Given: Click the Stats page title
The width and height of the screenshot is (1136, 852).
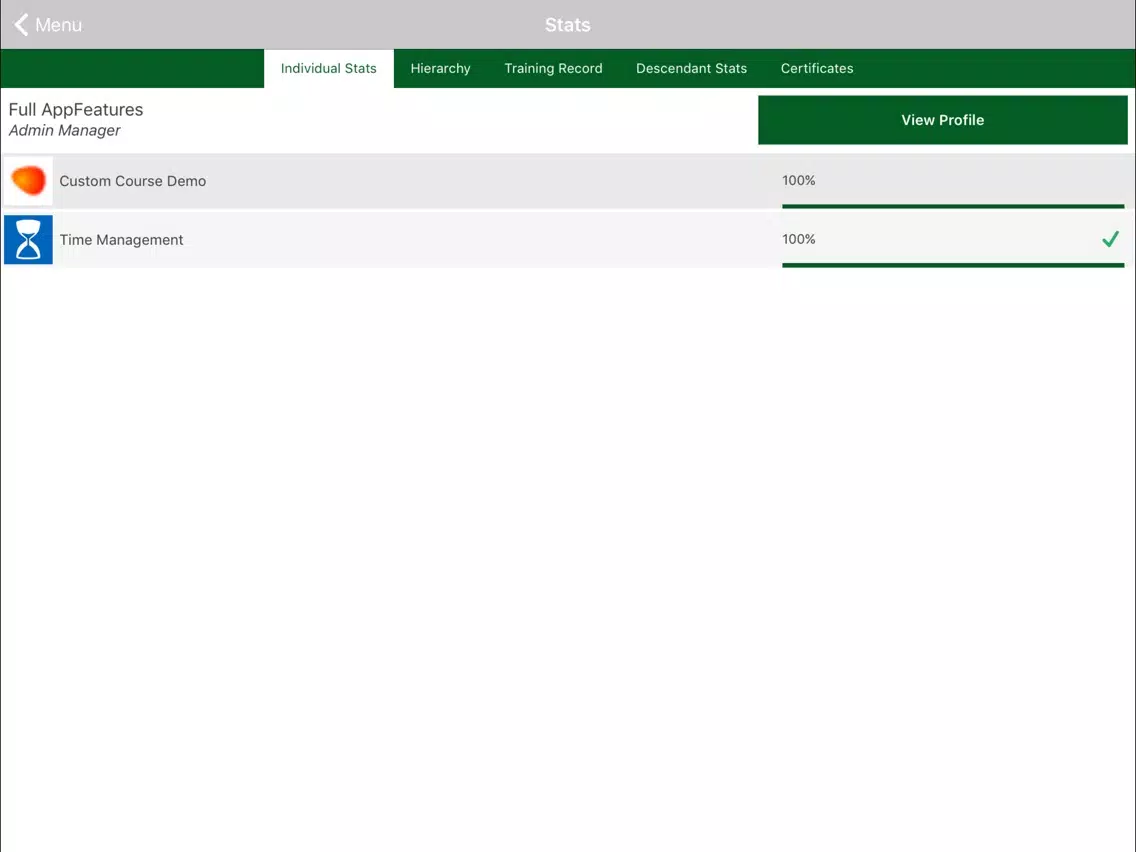Looking at the screenshot, I should tap(568, 25).
